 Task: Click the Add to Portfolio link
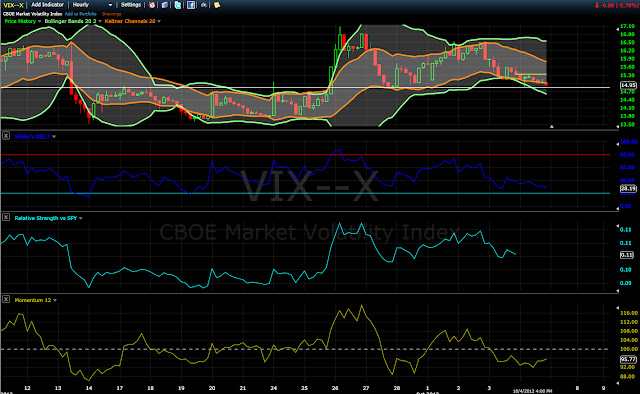[x=80, y=14]
